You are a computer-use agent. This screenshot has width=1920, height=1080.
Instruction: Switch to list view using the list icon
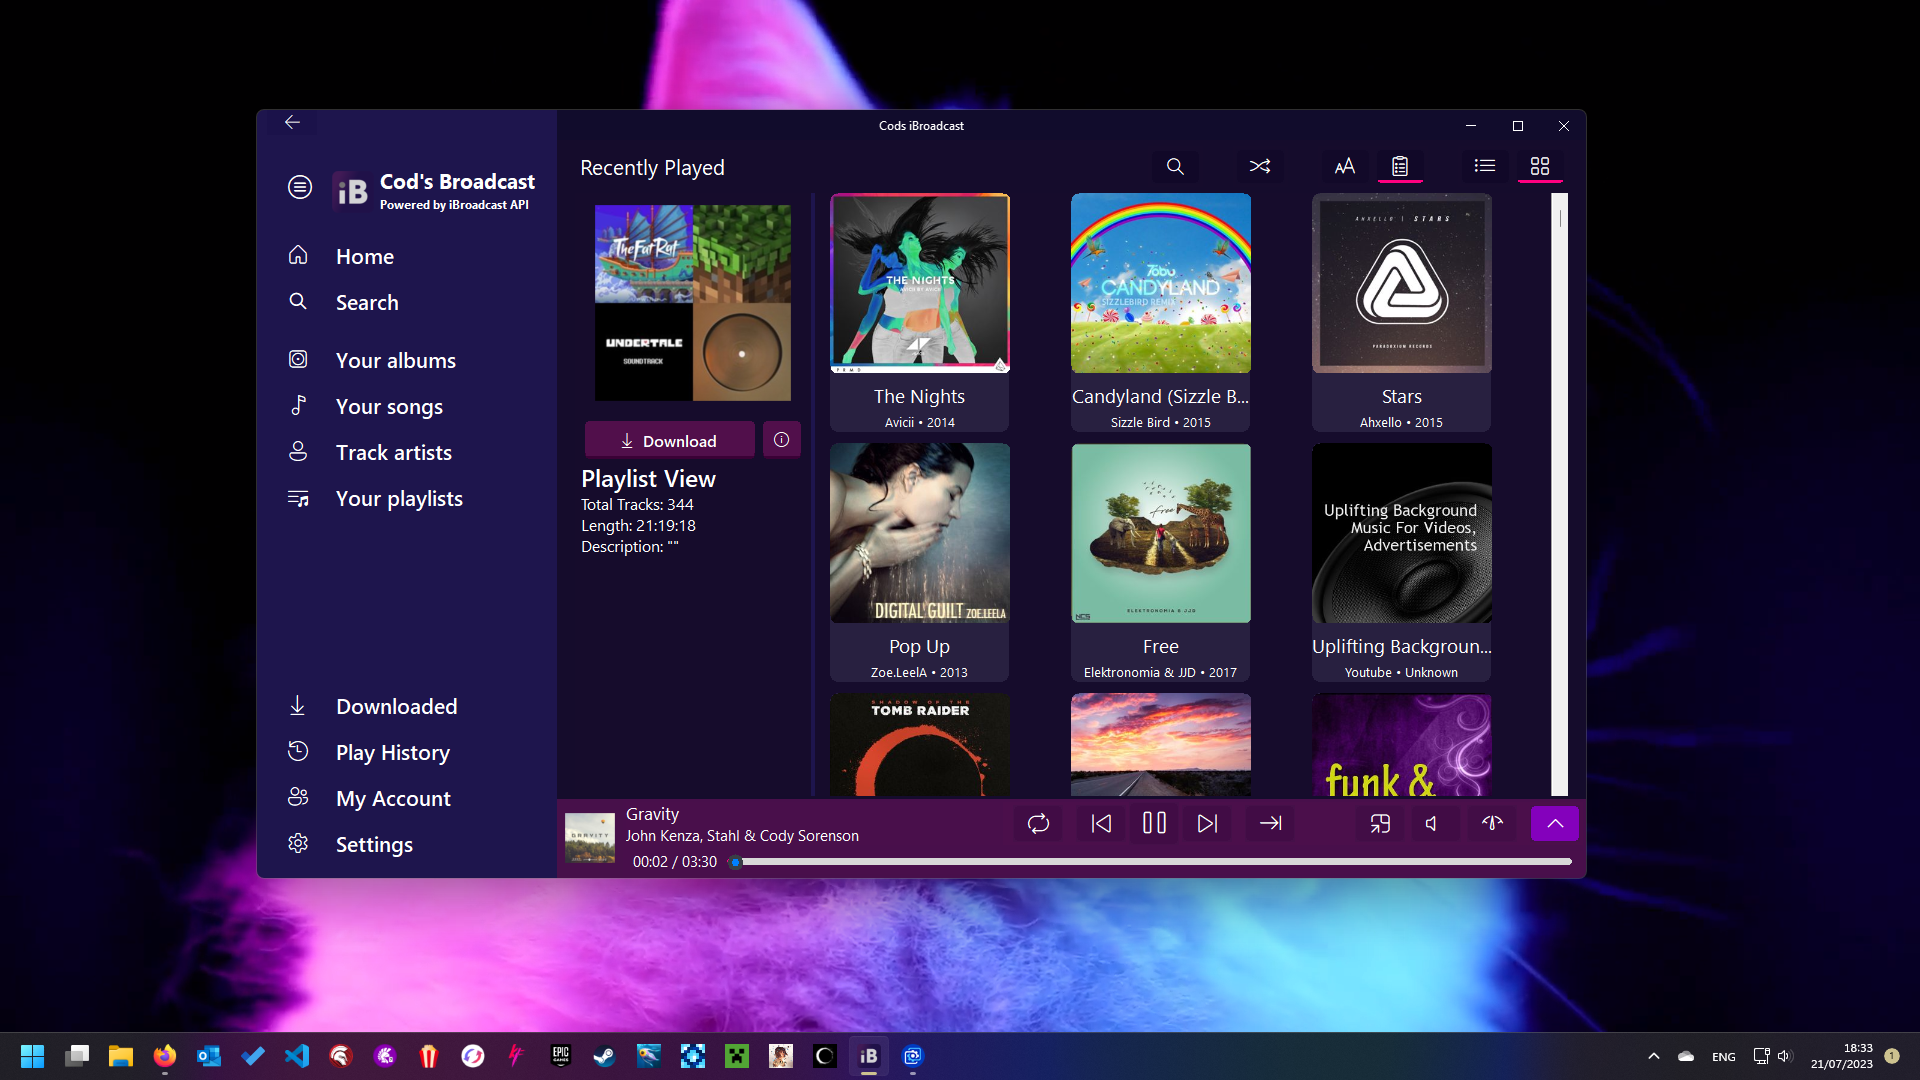tap(1484, 166)
